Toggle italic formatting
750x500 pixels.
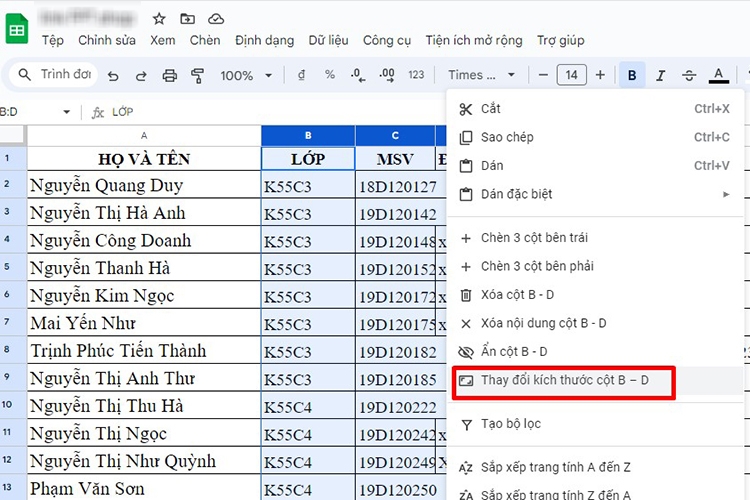coord(661,75)
